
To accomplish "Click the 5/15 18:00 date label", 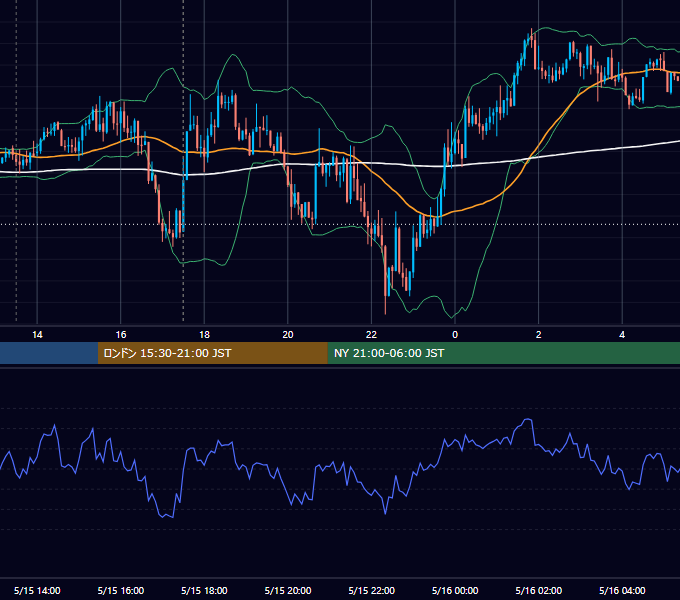I will click(204, 590).
